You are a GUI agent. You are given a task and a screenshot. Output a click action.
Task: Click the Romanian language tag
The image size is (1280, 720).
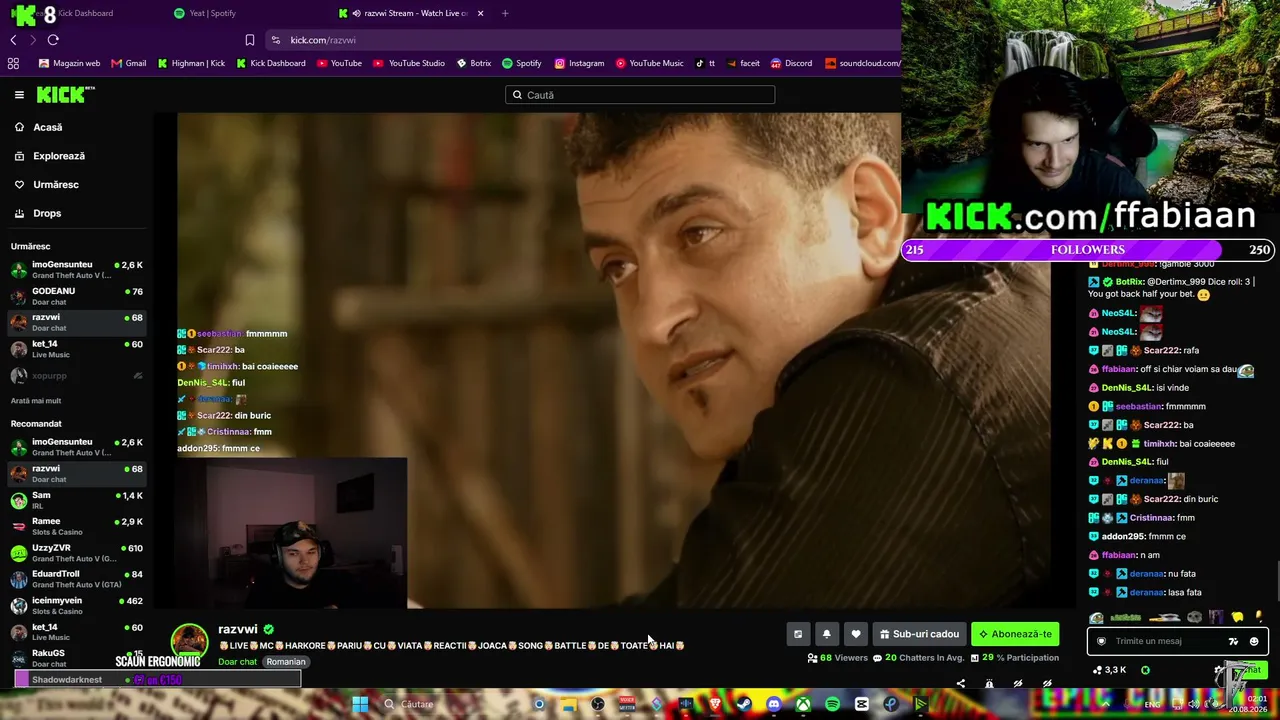tap(286, 662)
